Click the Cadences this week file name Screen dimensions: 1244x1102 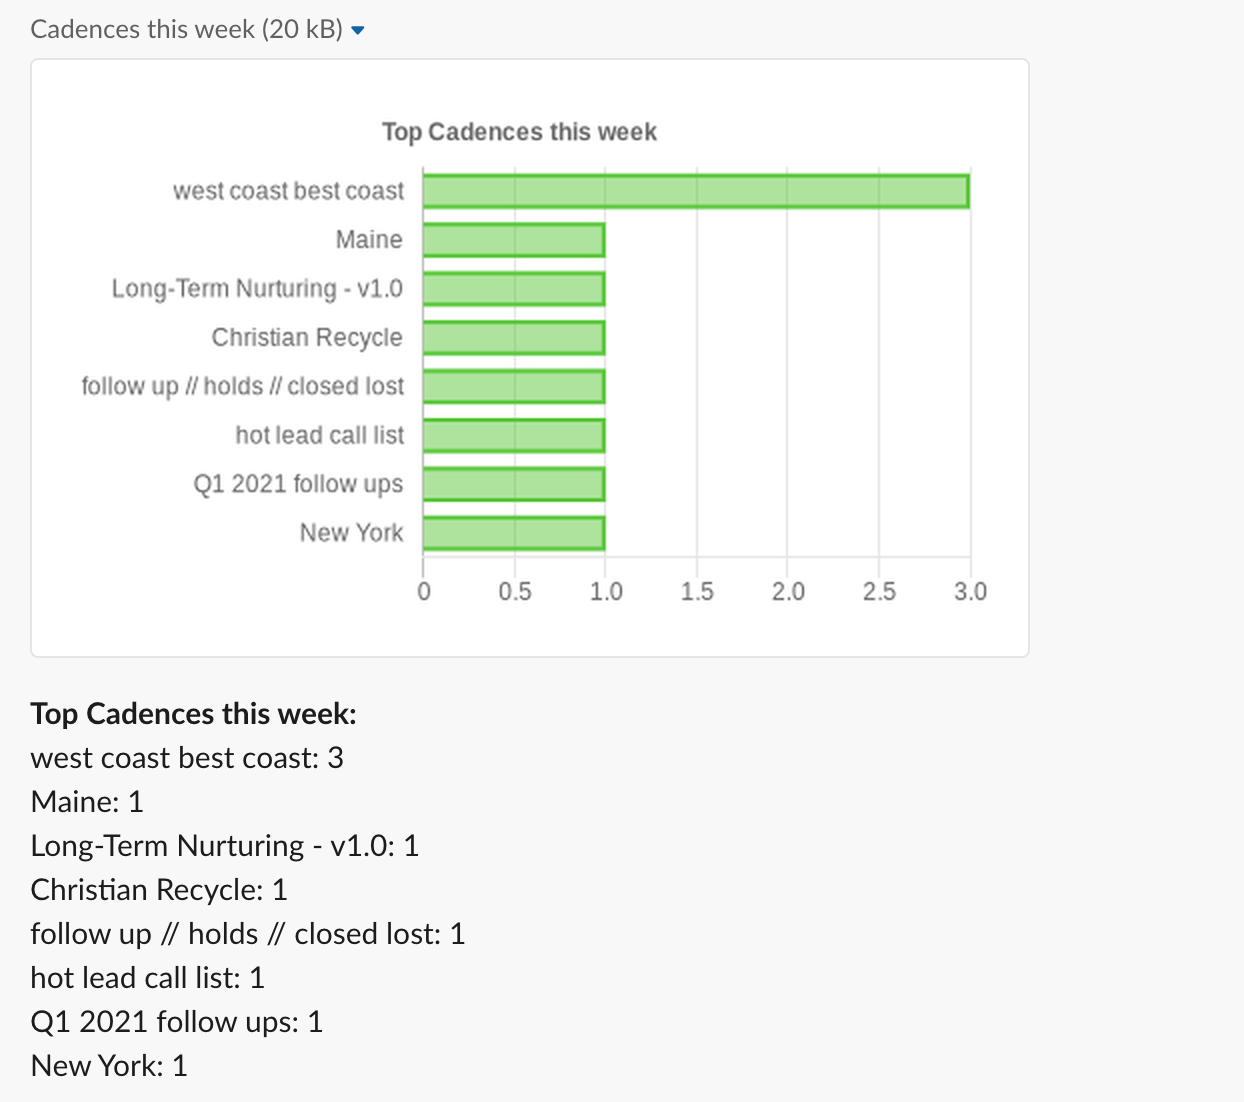[187, 29]
